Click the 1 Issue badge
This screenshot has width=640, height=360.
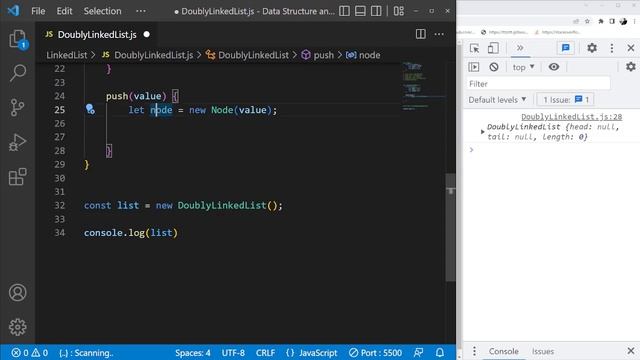566,100
